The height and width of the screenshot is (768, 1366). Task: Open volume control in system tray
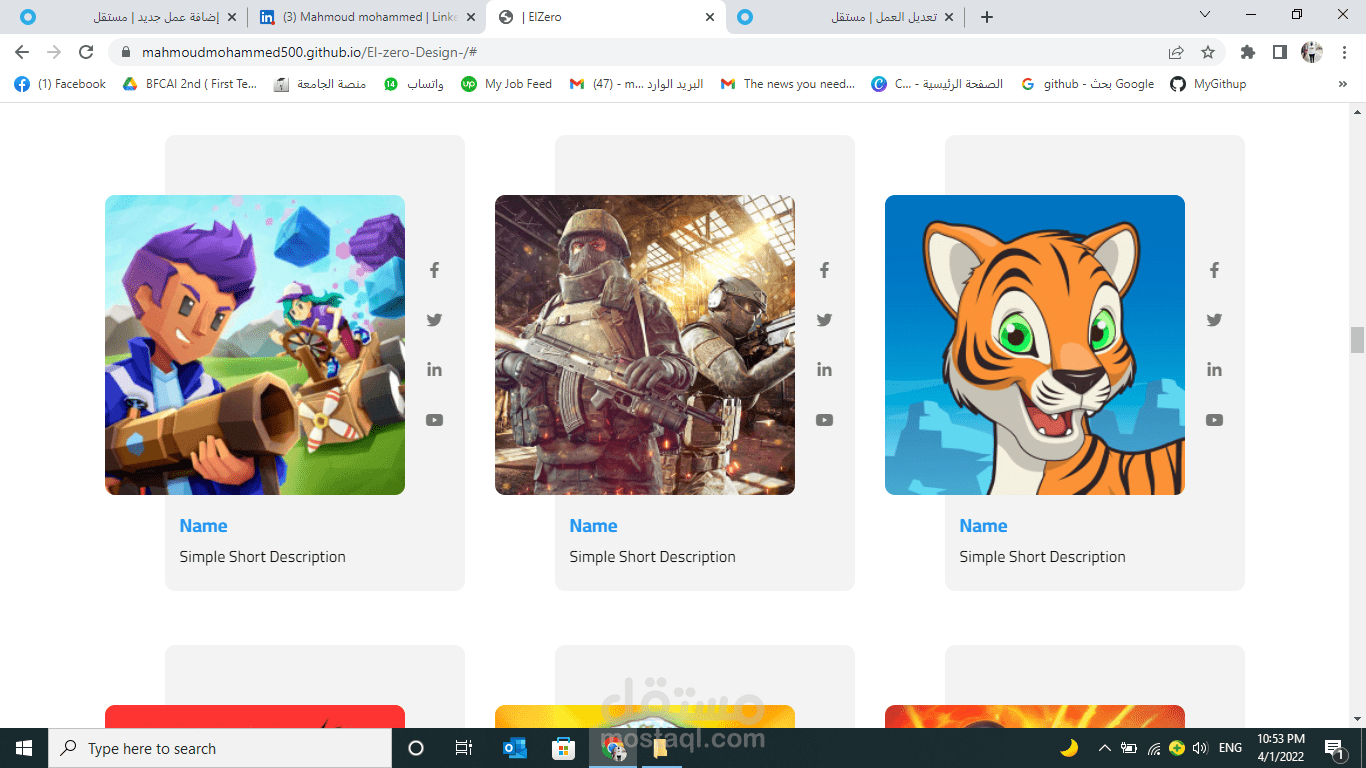click(1200, 748)
